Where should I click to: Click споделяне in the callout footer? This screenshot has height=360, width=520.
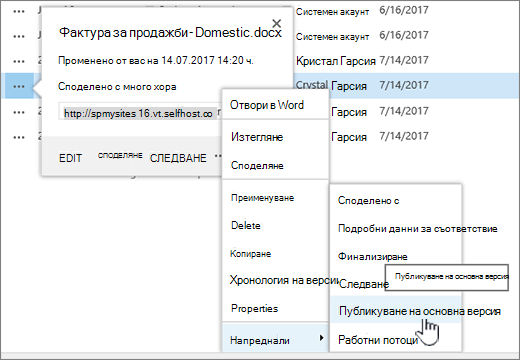(120, 155)
